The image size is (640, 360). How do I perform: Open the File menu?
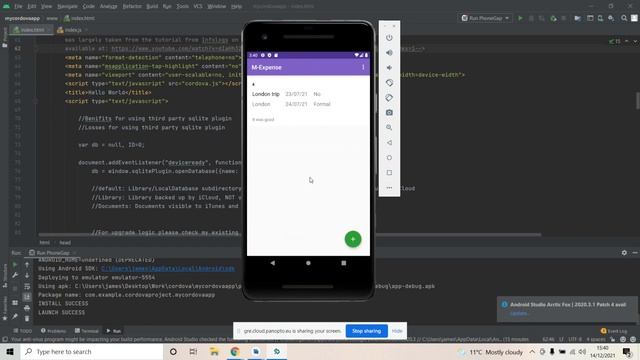point(18,6)
